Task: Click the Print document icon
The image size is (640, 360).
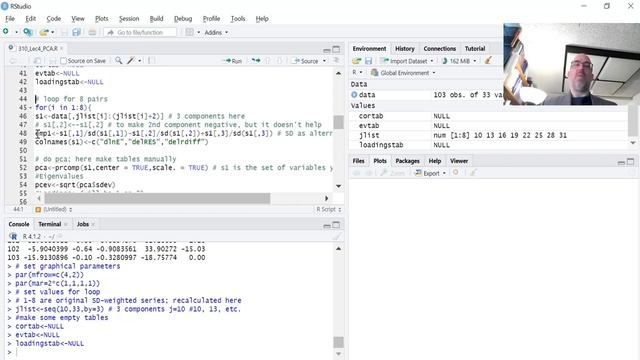Action: 92,32
